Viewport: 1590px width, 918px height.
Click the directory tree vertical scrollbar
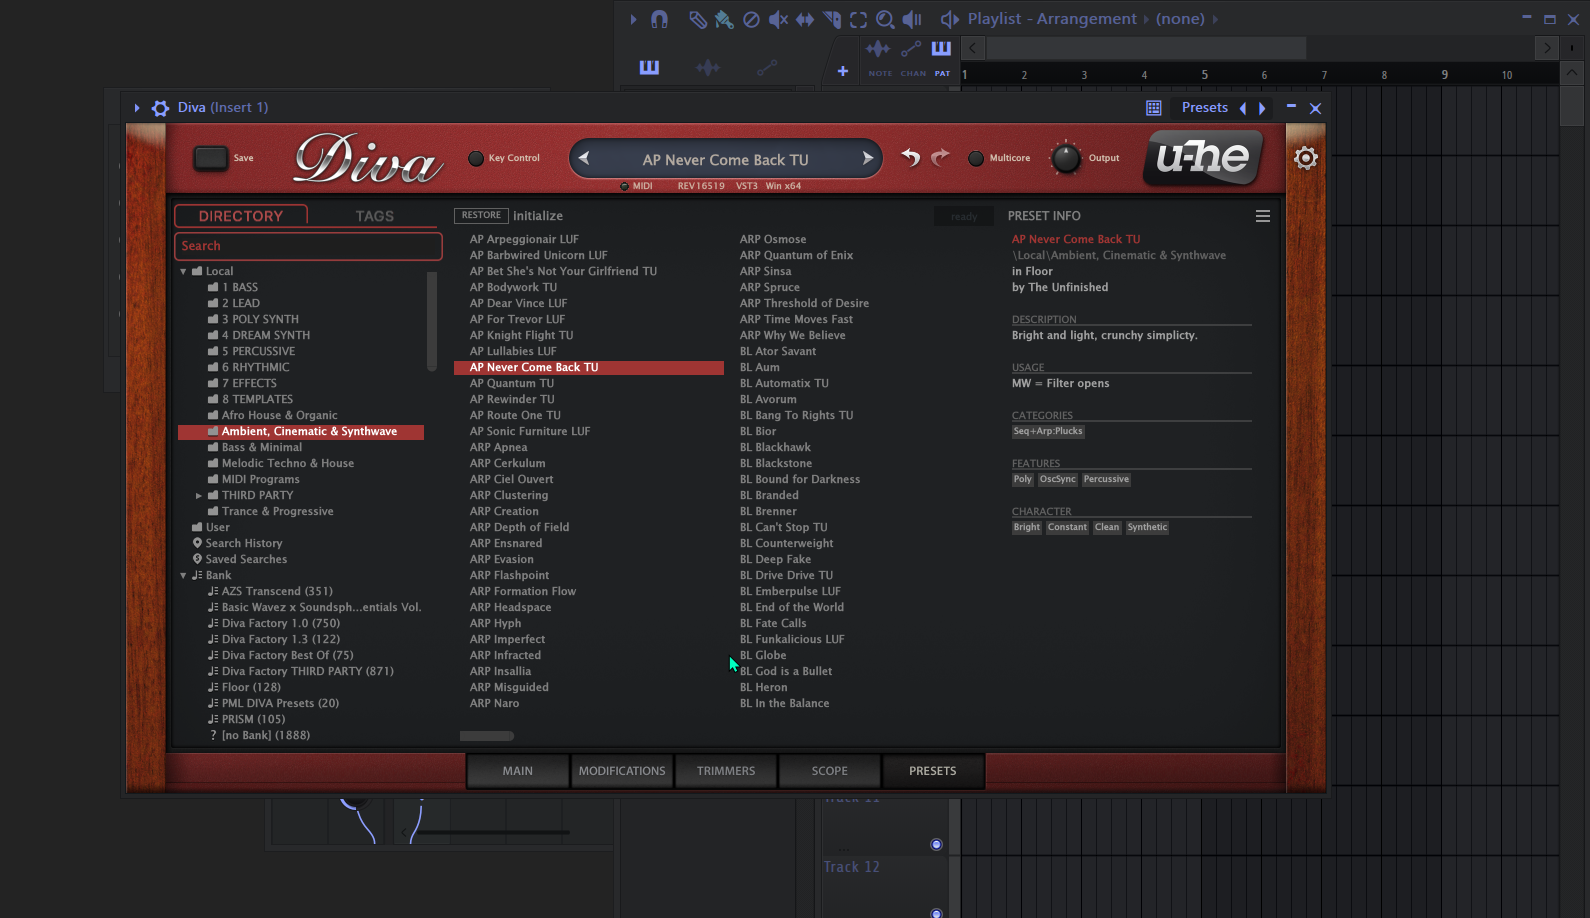click(x=432, y=321)
